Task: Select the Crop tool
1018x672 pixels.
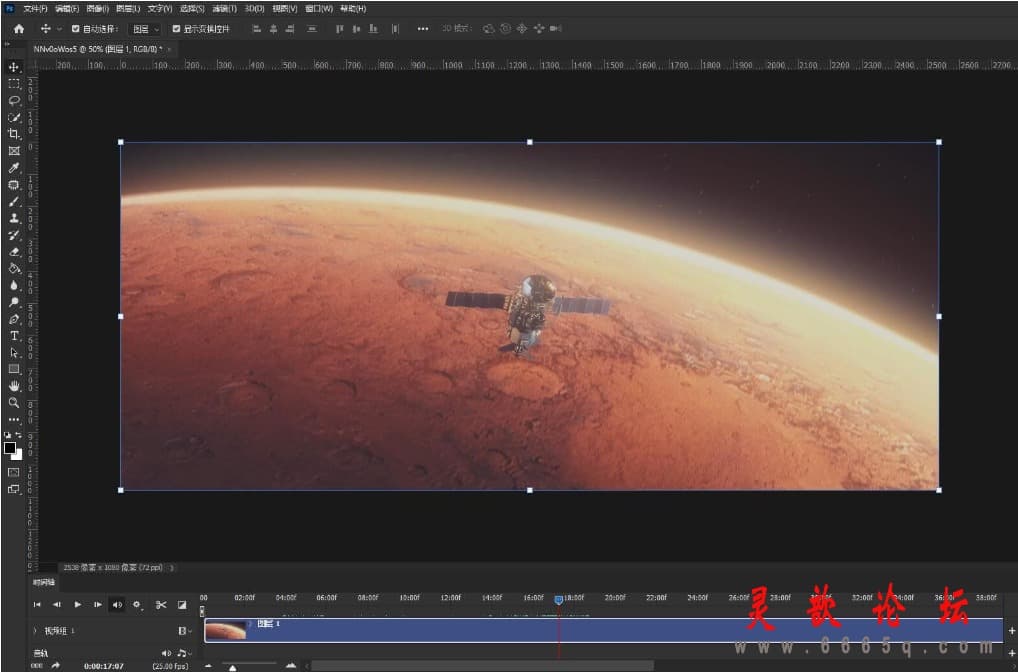Action: 14,134
